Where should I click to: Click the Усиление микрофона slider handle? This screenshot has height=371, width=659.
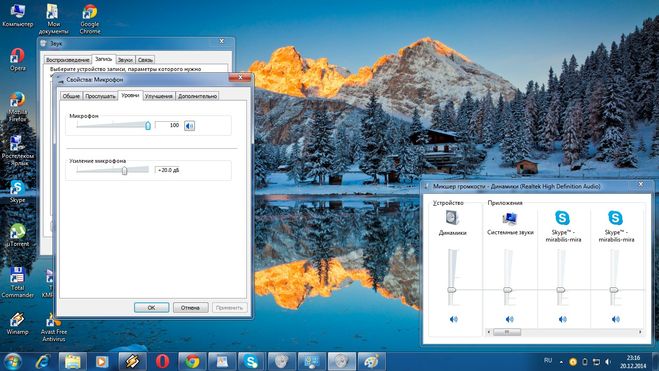coord(124,170)
